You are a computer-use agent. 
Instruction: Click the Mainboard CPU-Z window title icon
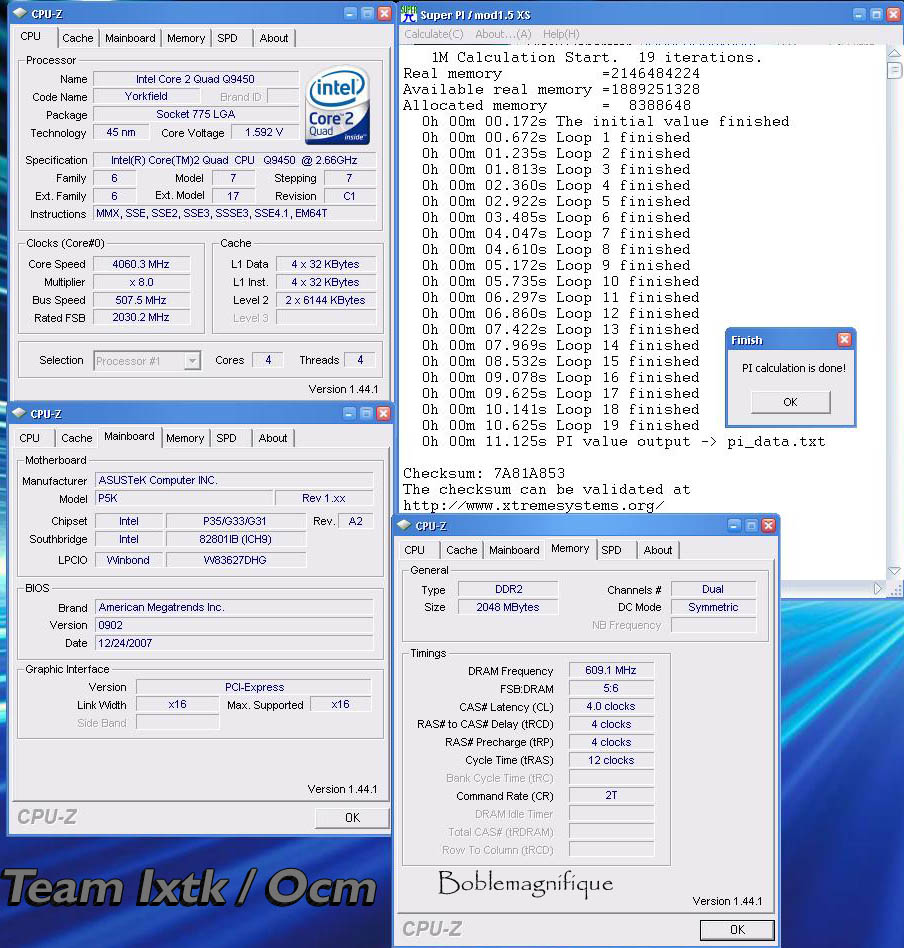pos(19,413)
